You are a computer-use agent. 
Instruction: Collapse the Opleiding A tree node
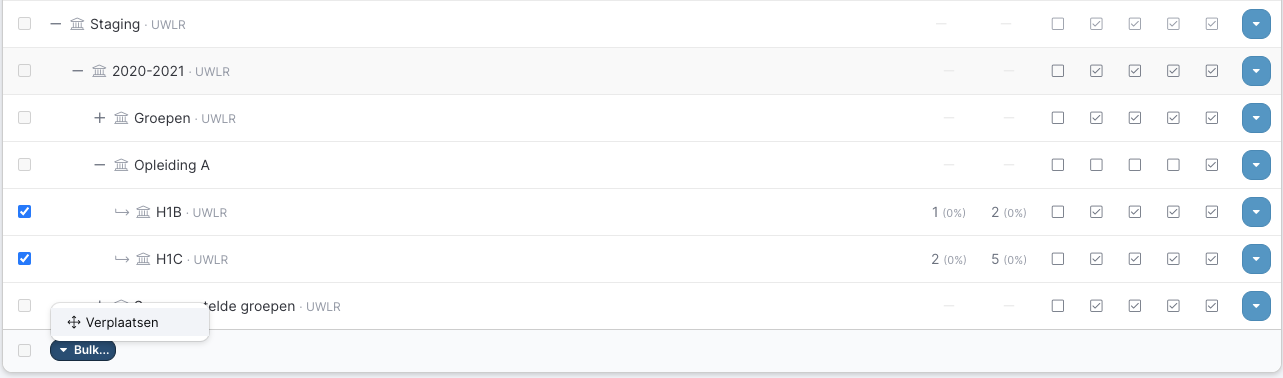click(x=100, y=165)
